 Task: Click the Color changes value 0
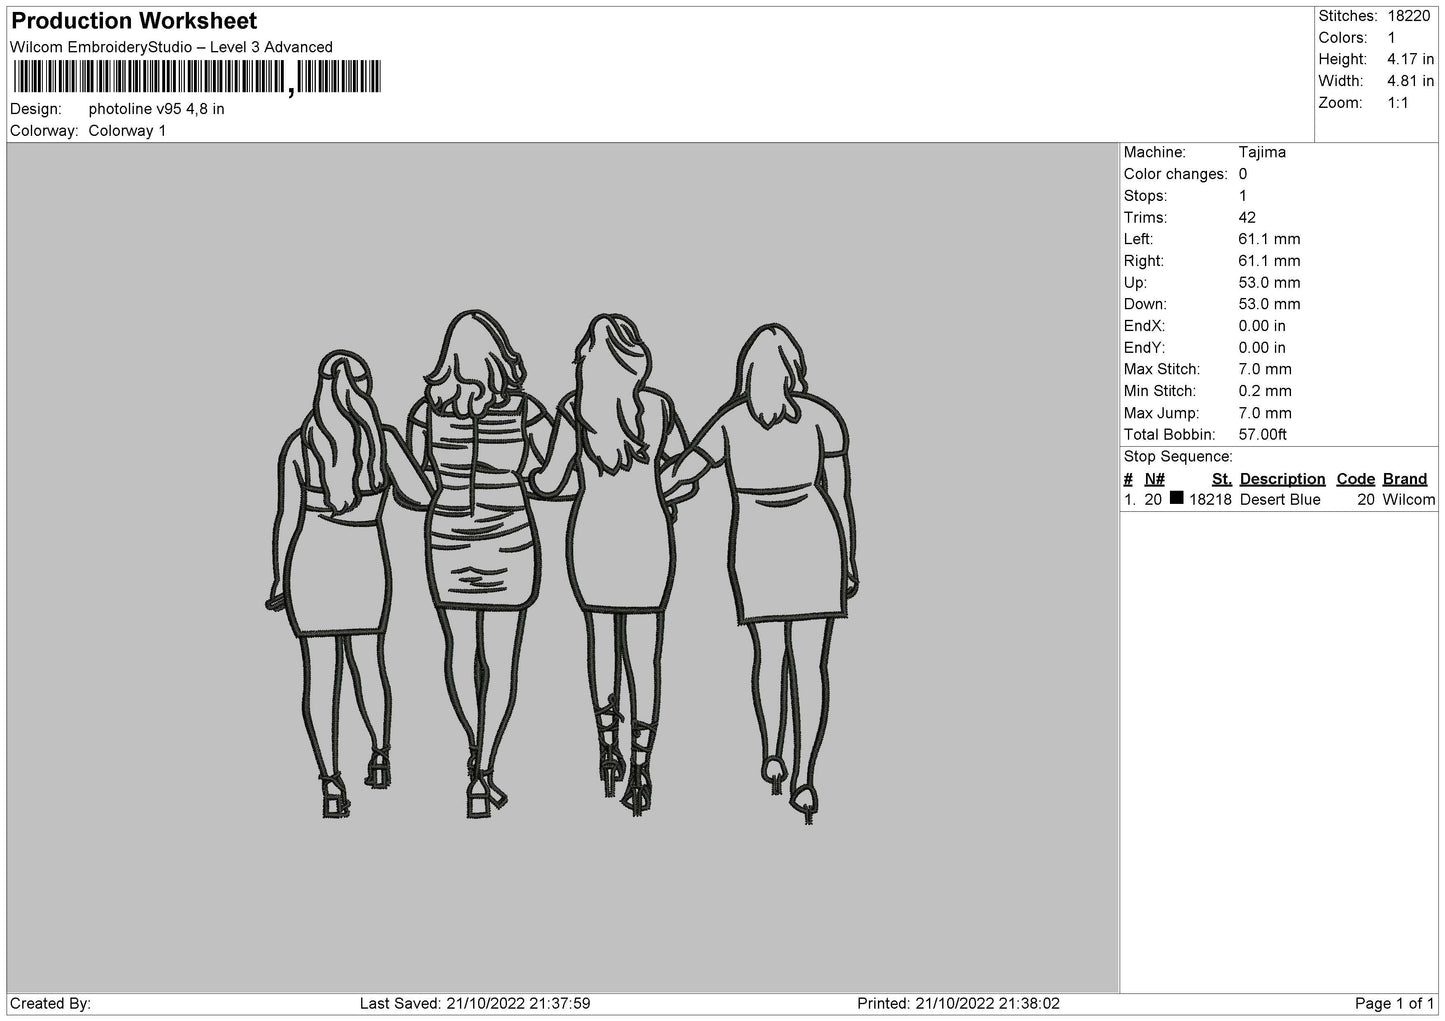(1243, 174)
